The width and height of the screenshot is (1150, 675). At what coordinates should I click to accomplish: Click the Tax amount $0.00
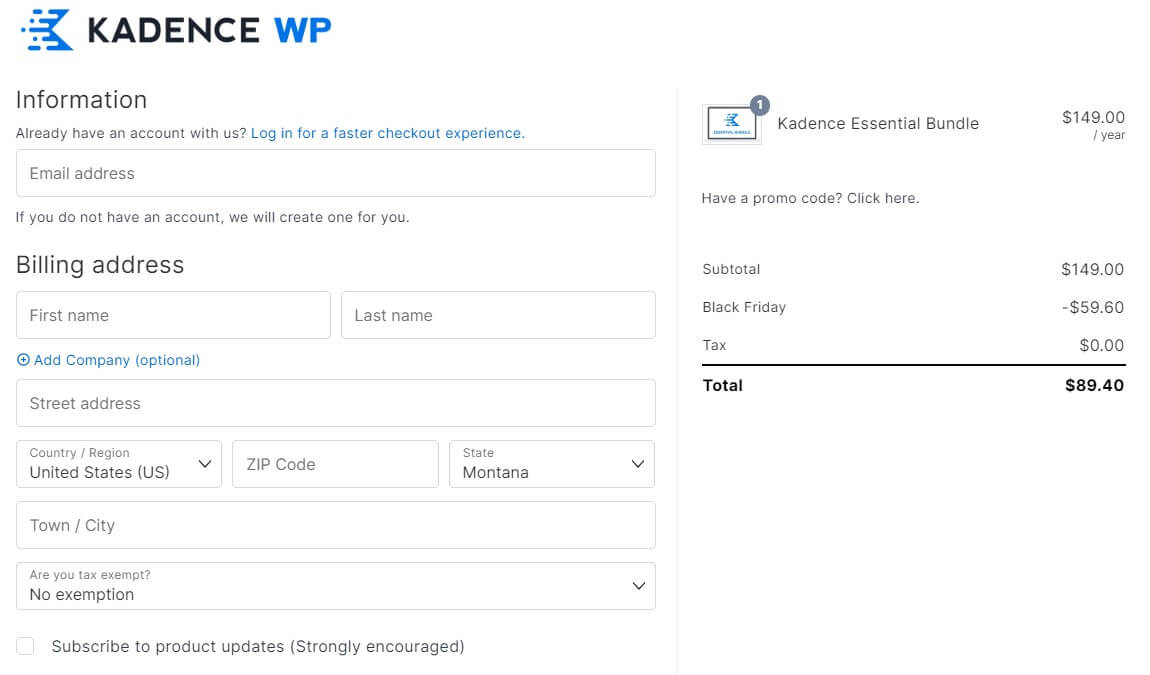[x=1102, y=346]
